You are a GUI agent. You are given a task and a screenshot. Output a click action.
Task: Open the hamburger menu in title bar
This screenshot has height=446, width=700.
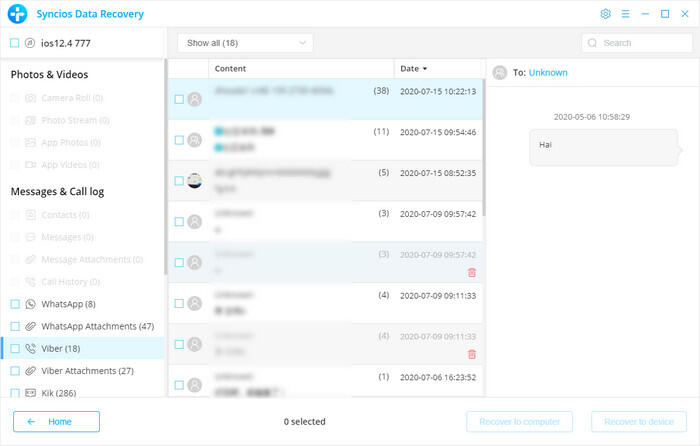click(x=625, y=14)
